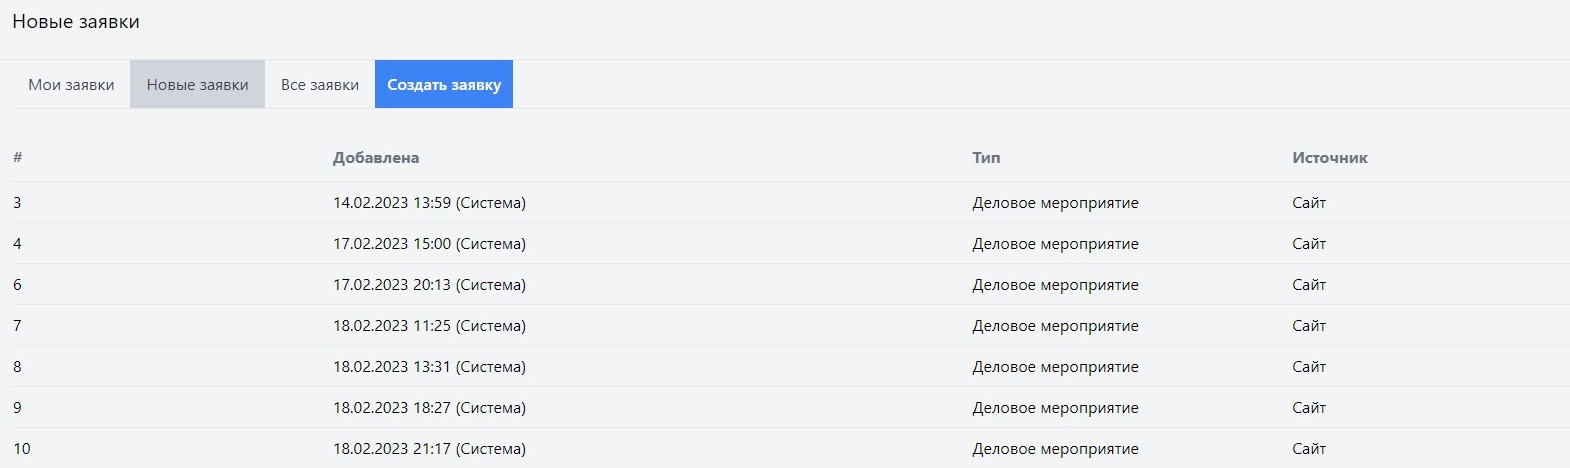Switch to the Новые заявки tab
The image size is (1570, 468).
point(197,85)
